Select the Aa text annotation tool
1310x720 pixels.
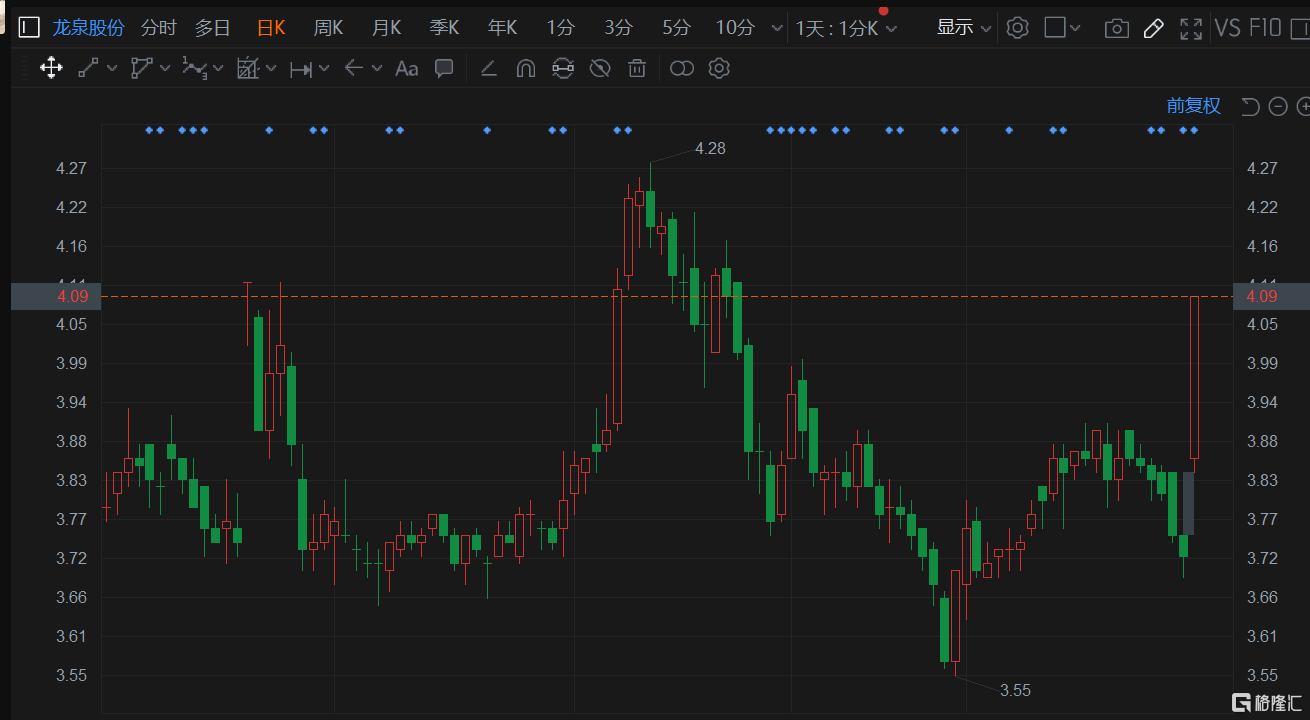pyautogui.click(x=406, y=68)
